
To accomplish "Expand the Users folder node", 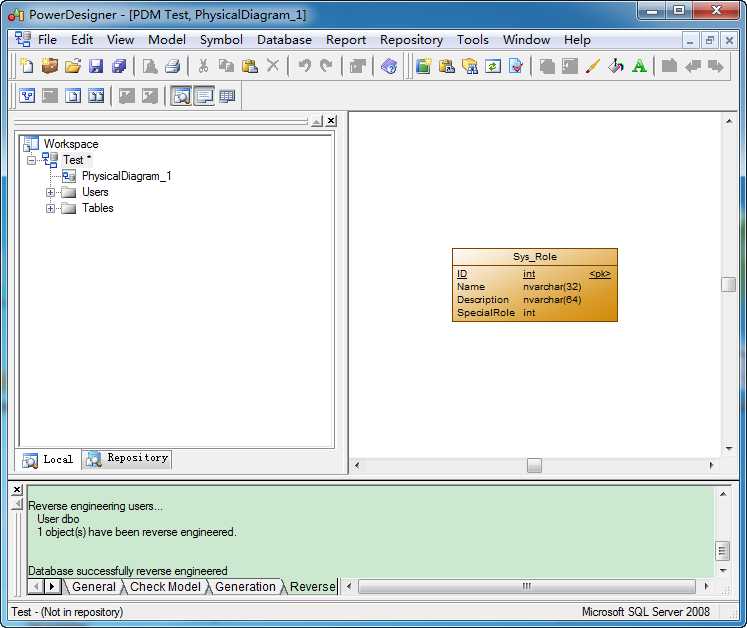I will pyautogui.click(x=50, y=192).
